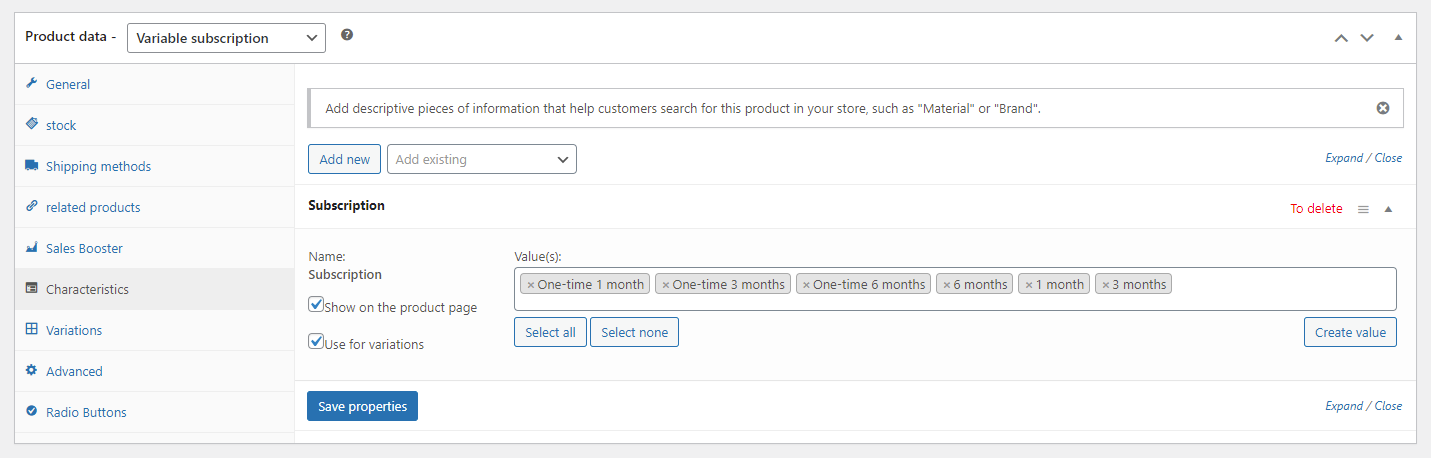This screenshot has height=458, width=1431.
Task: Remove the 3 months value tag
Action: pos(1105,285)
